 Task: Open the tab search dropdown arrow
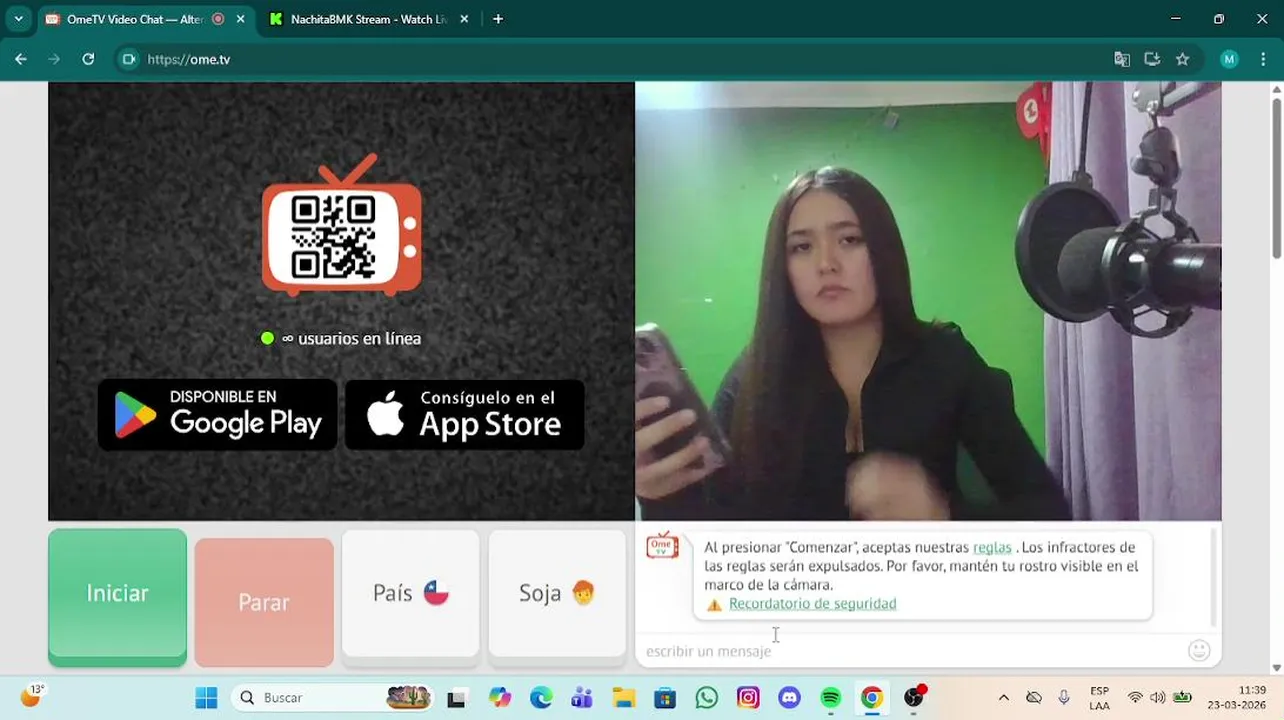18,19
